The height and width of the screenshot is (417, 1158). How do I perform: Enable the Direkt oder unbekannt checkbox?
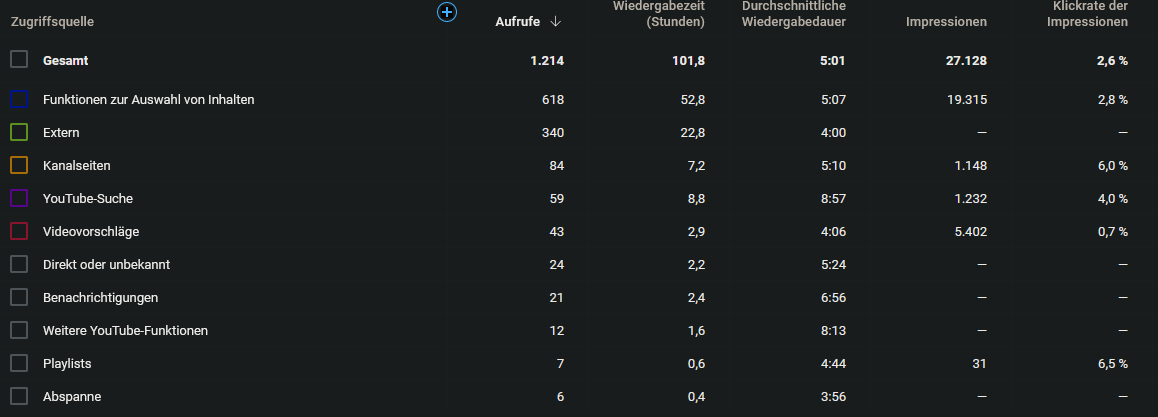click(19, 264)
